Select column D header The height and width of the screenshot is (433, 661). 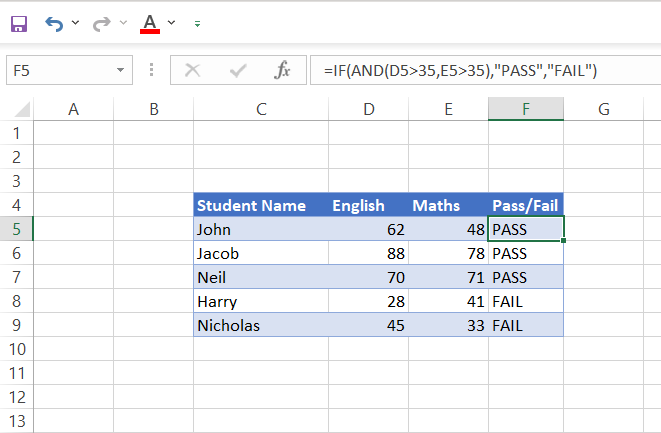369,110
